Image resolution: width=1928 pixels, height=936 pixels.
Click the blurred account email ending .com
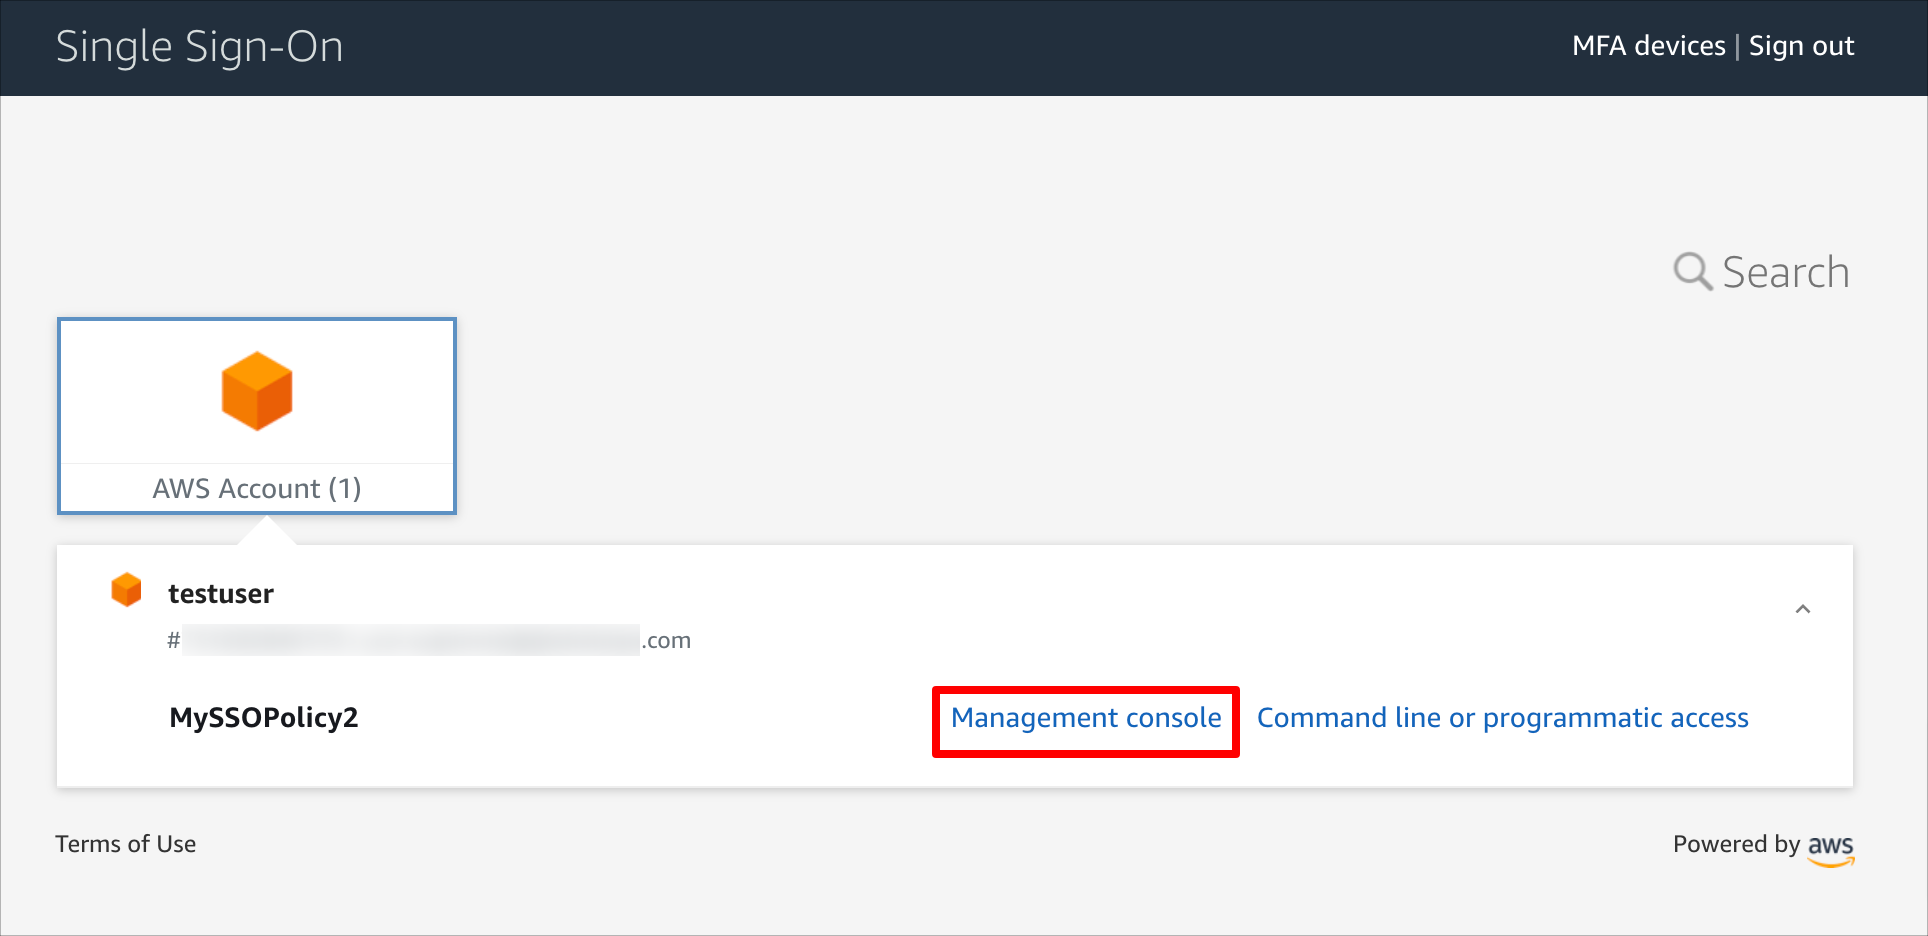point(429,640)
